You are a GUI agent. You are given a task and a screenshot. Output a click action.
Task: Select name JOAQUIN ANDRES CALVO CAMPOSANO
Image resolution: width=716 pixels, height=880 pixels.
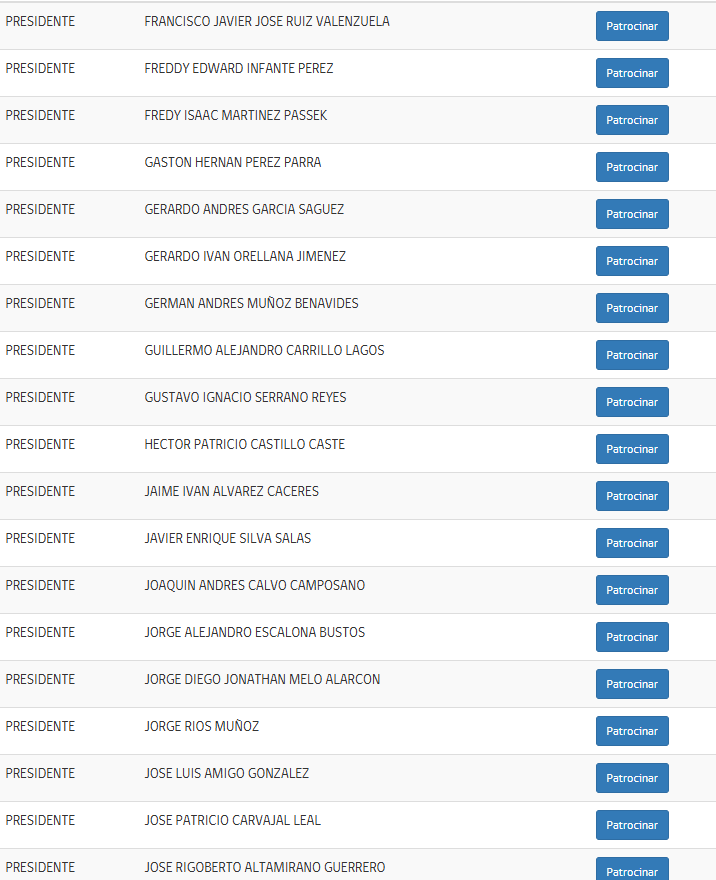click(255, 585)
